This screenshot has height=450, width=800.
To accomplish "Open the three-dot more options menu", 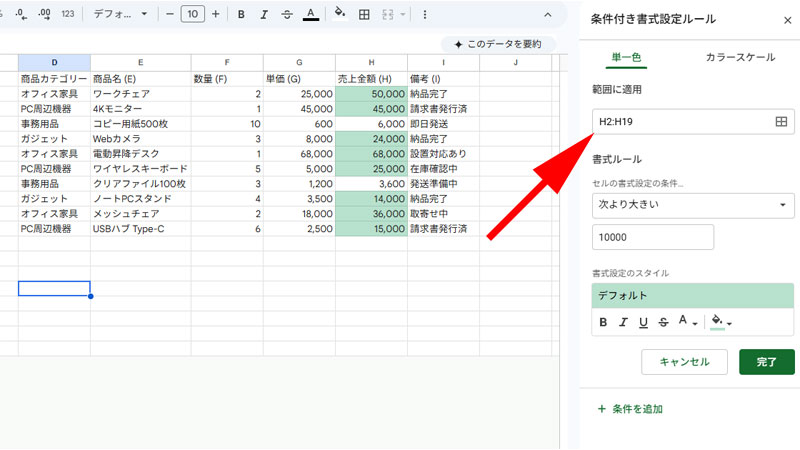I will tap(424, 15).
